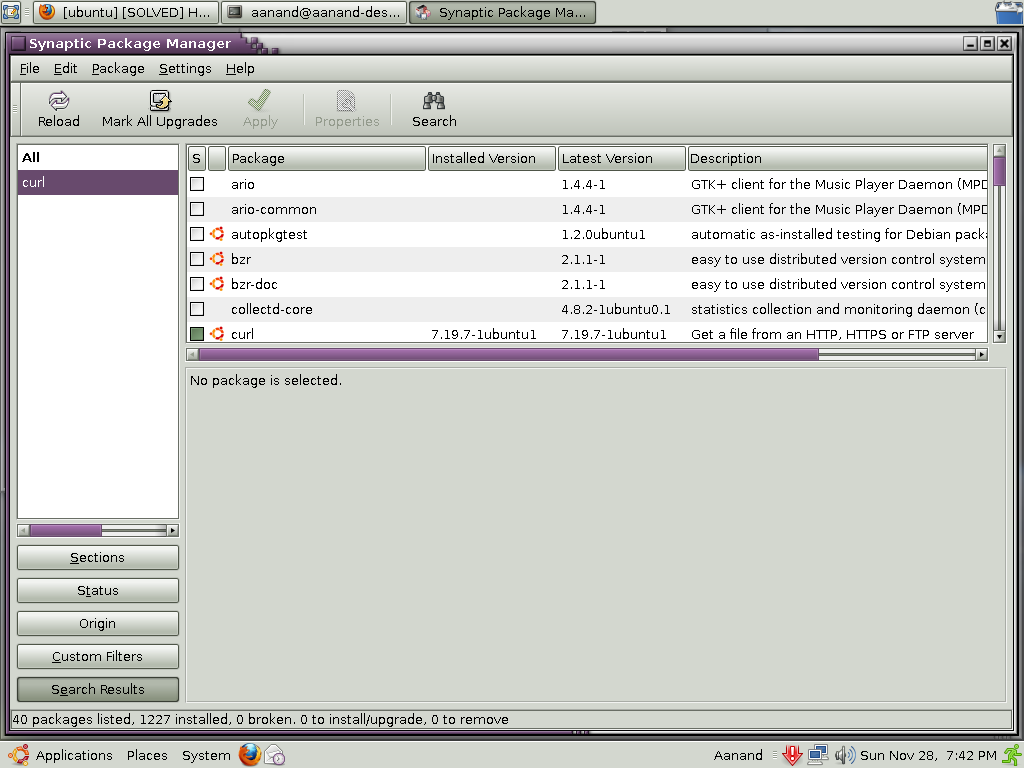Mark the collectd-core package checkbox
Screen dimensions: 1024x768
(x=197, y=309)
